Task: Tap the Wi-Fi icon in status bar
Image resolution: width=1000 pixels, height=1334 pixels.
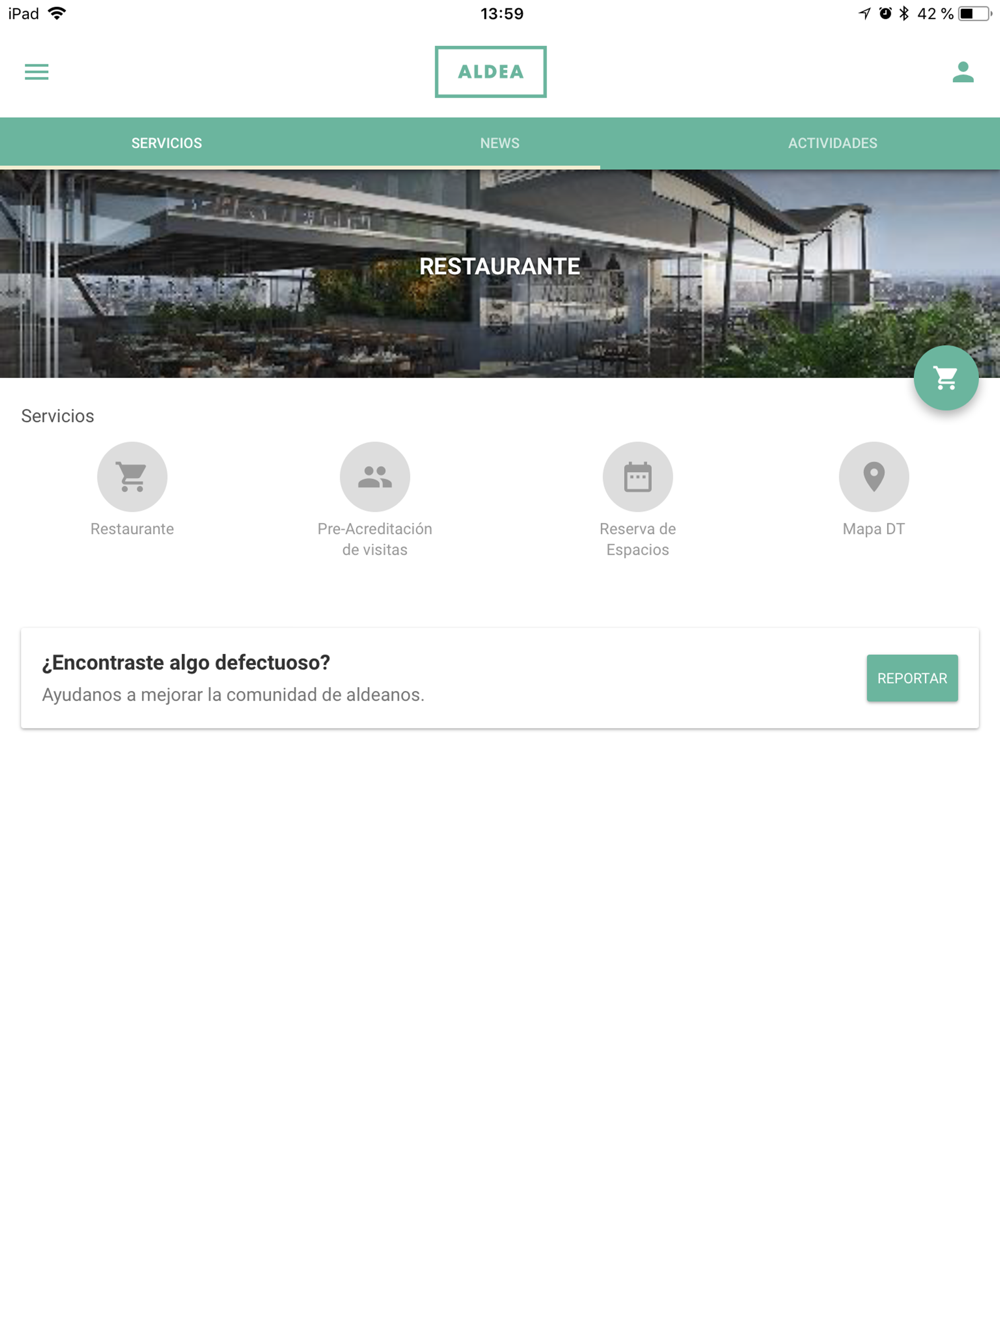Action: 57,13
